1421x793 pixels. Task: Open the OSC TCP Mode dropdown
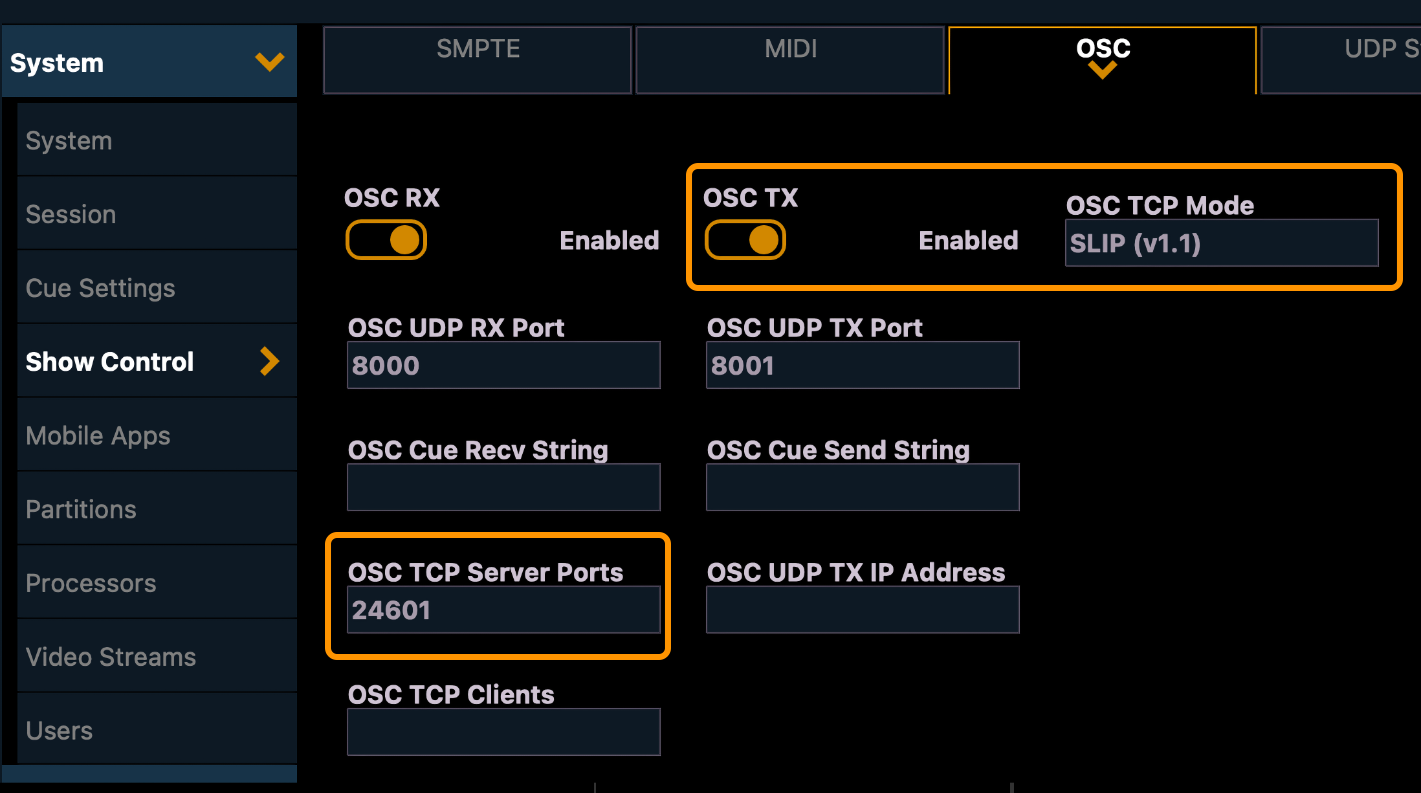1221,243
